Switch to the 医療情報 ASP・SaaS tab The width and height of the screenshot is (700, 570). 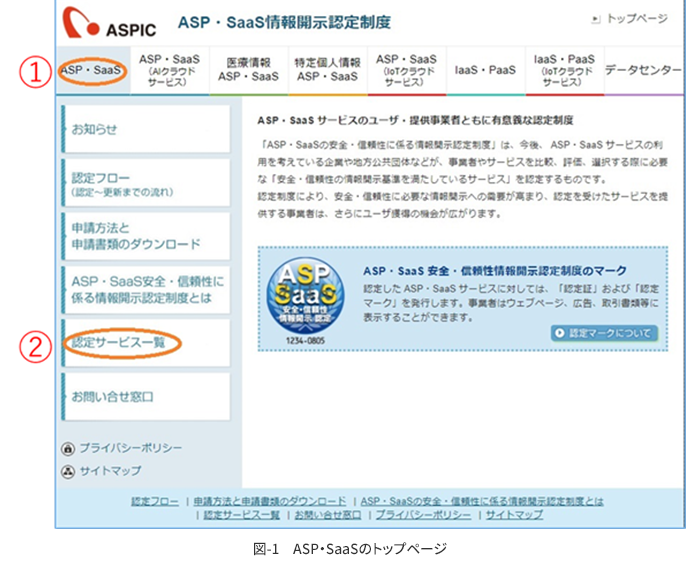point(248,70)
